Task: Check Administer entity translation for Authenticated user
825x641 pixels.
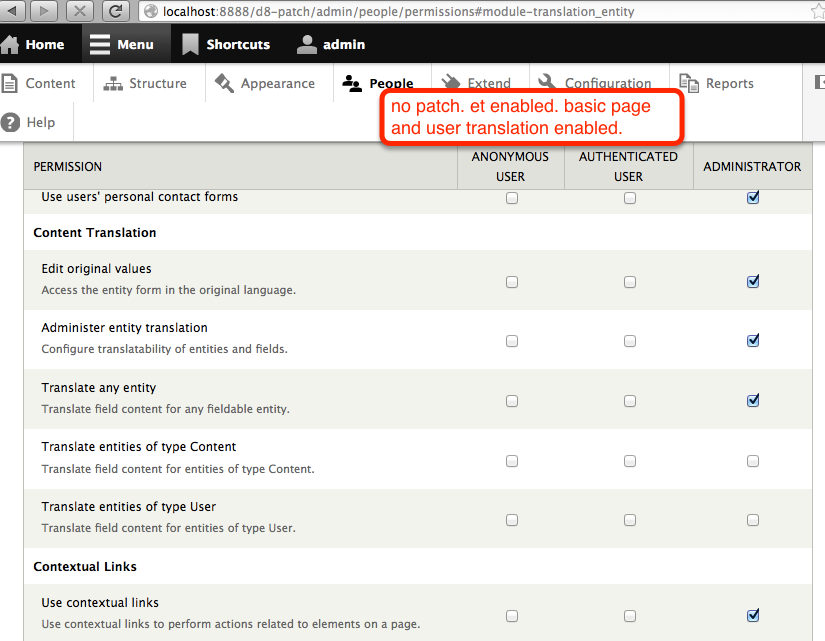Action: [x=629, y=341]
